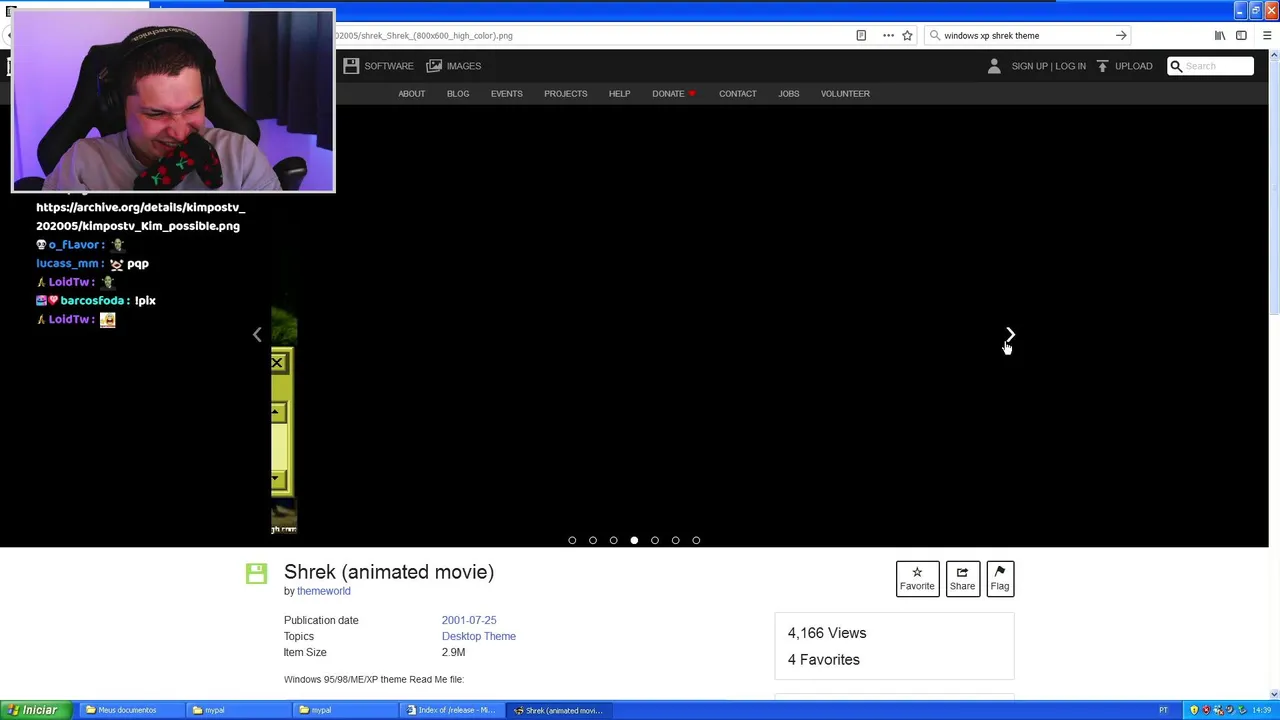Select the sixth carousel dot
The width and height of the screenshot is (1280, 720).
[675, 540]
